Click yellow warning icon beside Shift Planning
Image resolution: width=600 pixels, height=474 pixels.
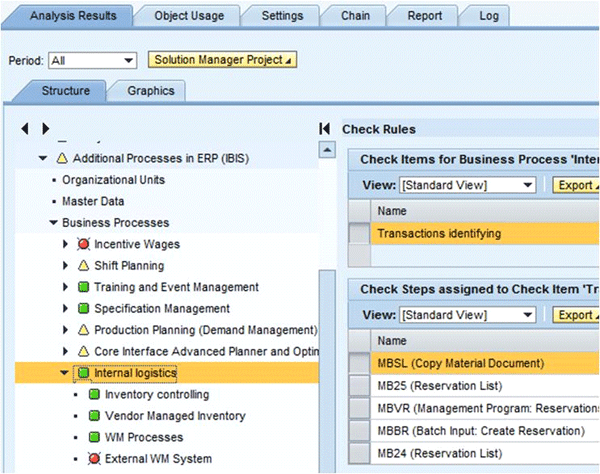(84, 266)
